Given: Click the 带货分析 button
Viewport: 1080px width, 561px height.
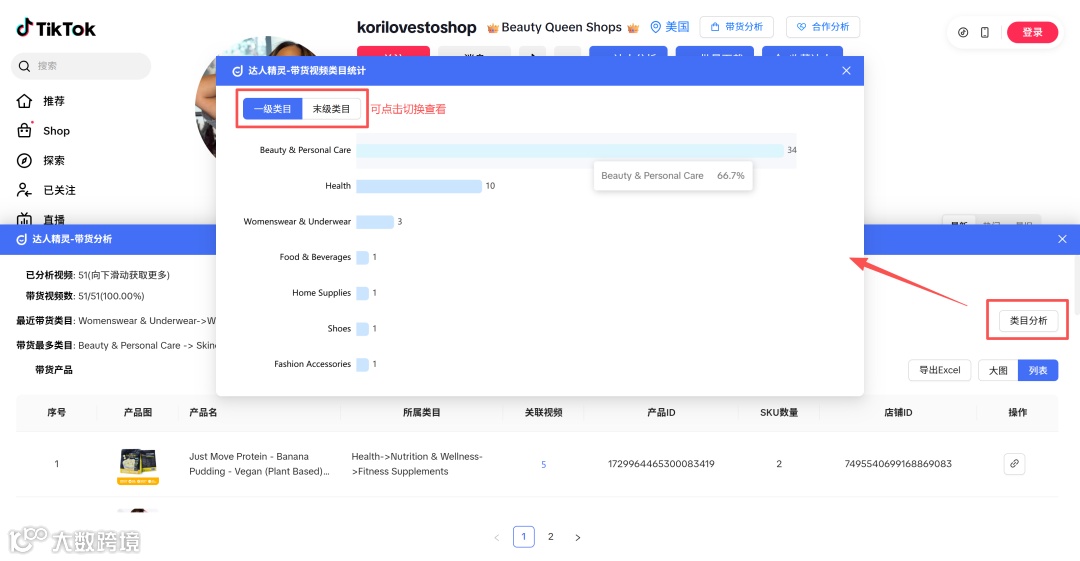Looking at the screenshot, I should coord(736,27).
